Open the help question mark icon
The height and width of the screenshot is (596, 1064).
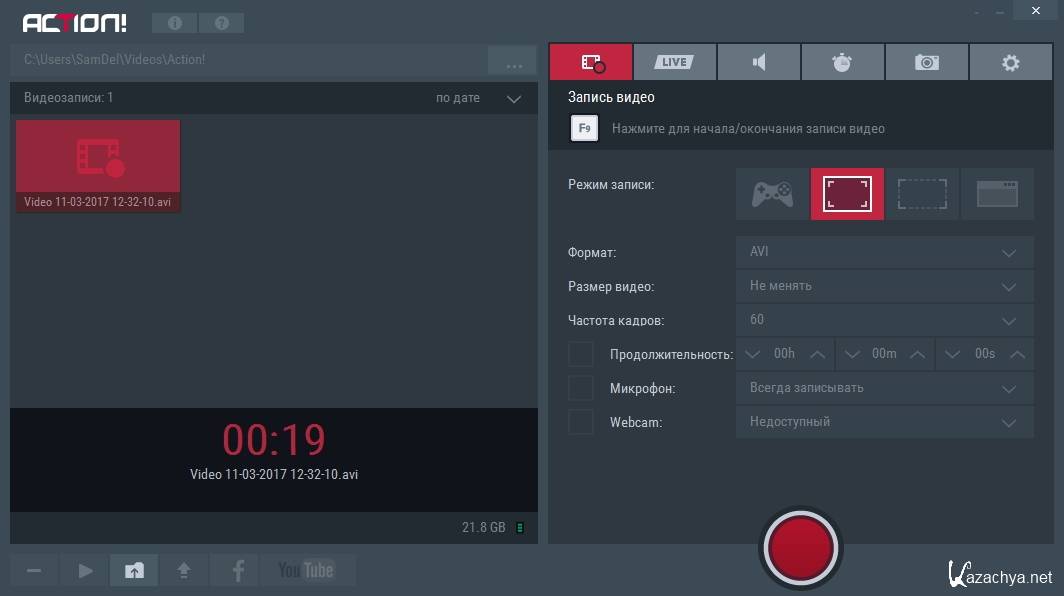pyautogui.click(x=221, y=23)
